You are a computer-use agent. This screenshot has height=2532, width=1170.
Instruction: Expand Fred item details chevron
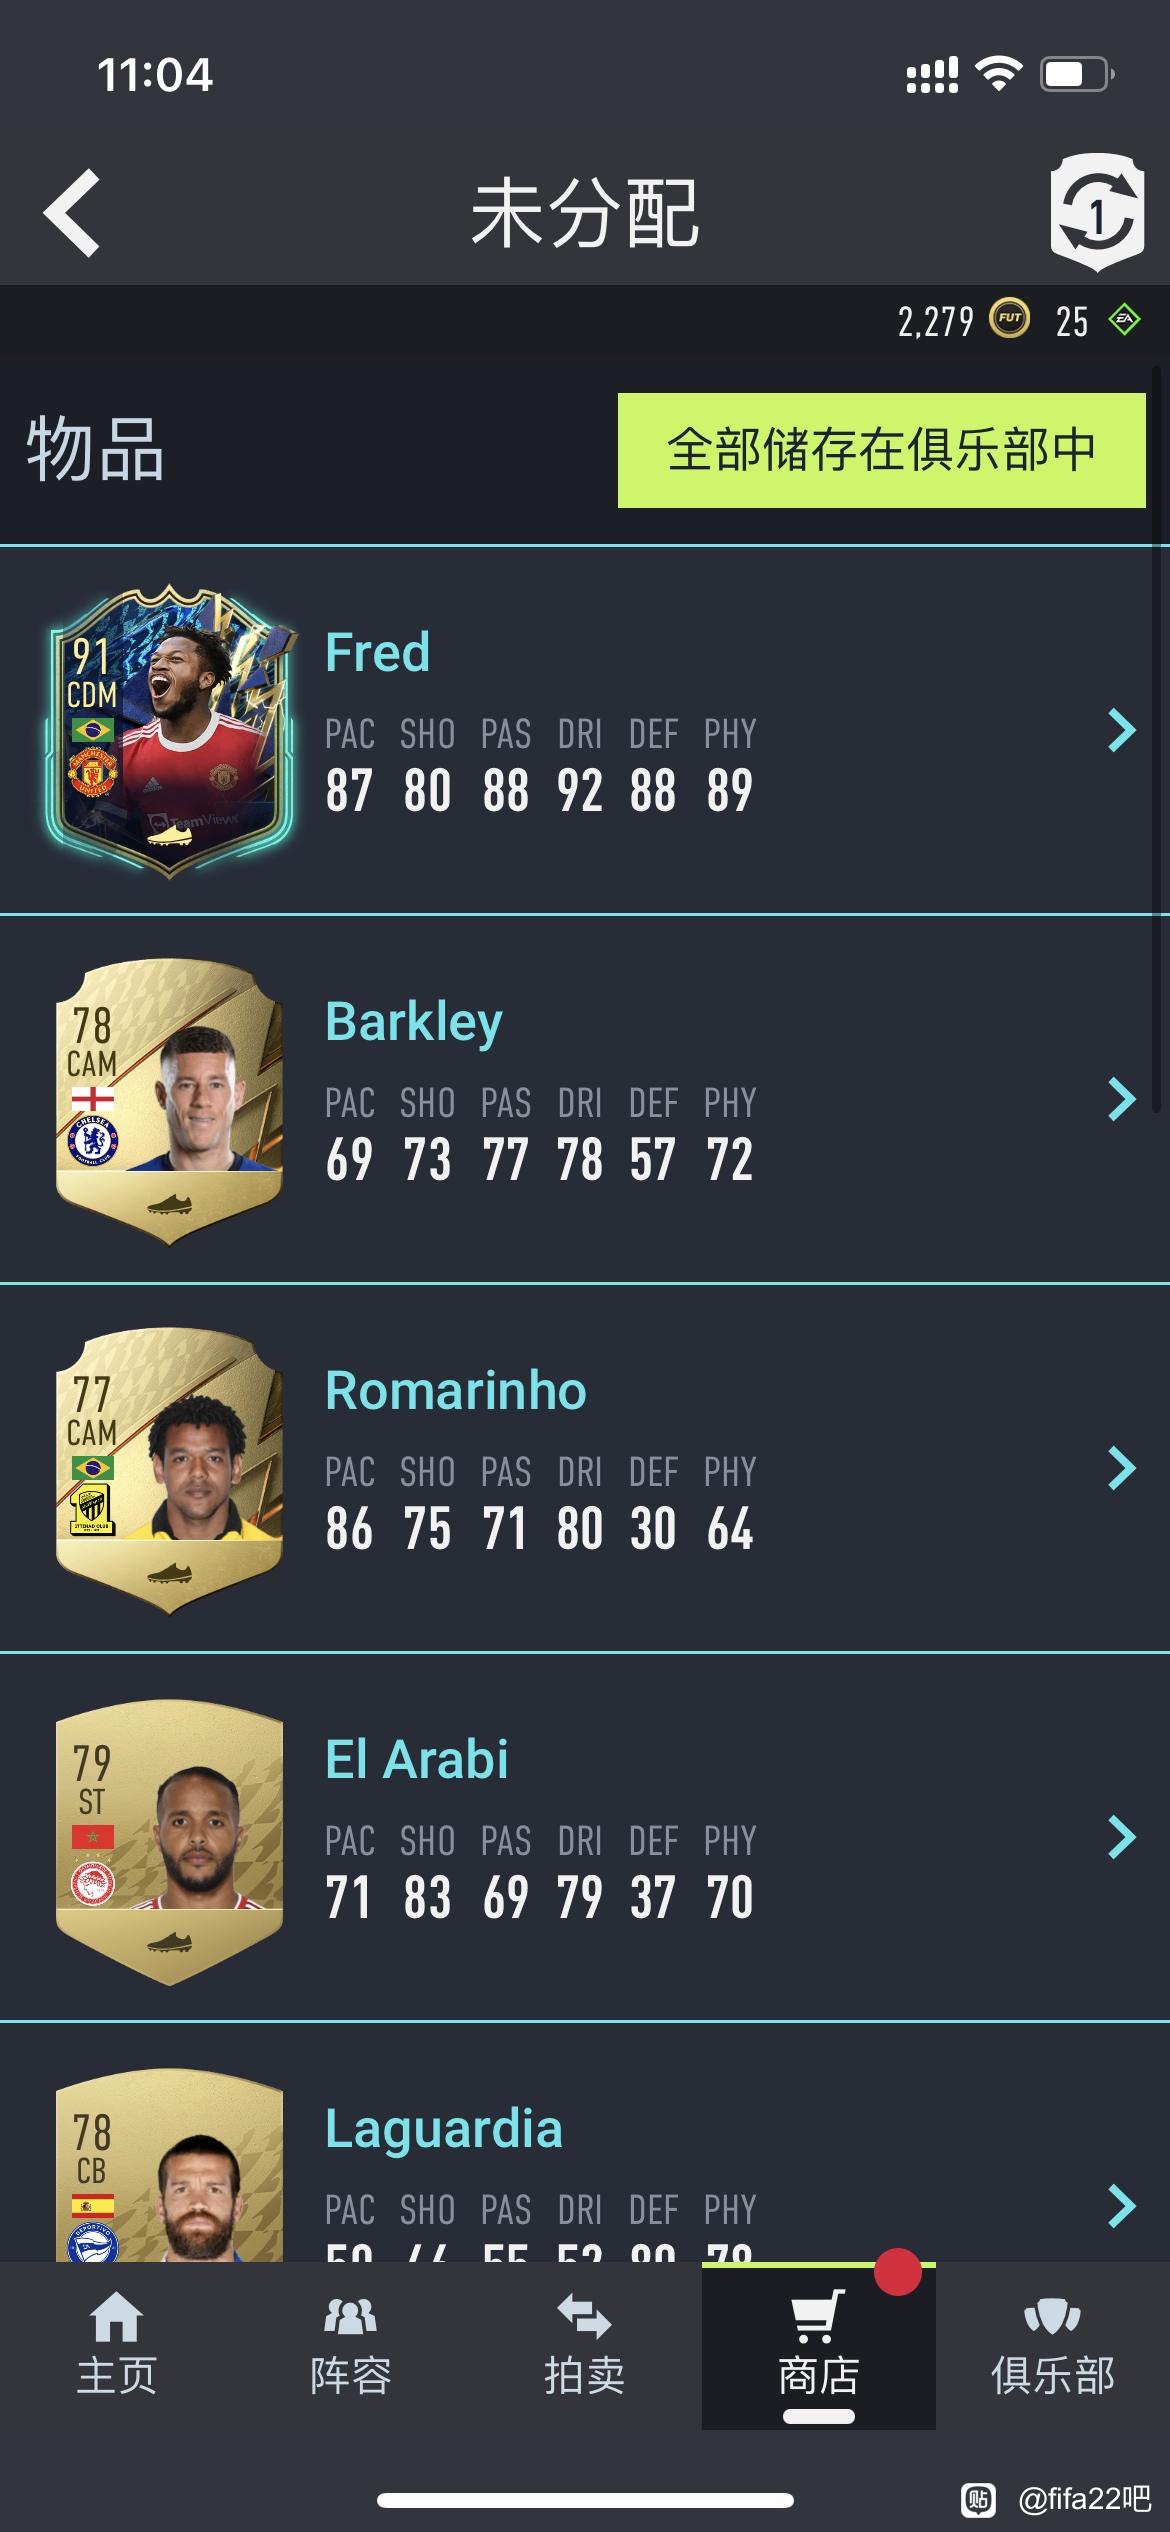[1122, 730]
